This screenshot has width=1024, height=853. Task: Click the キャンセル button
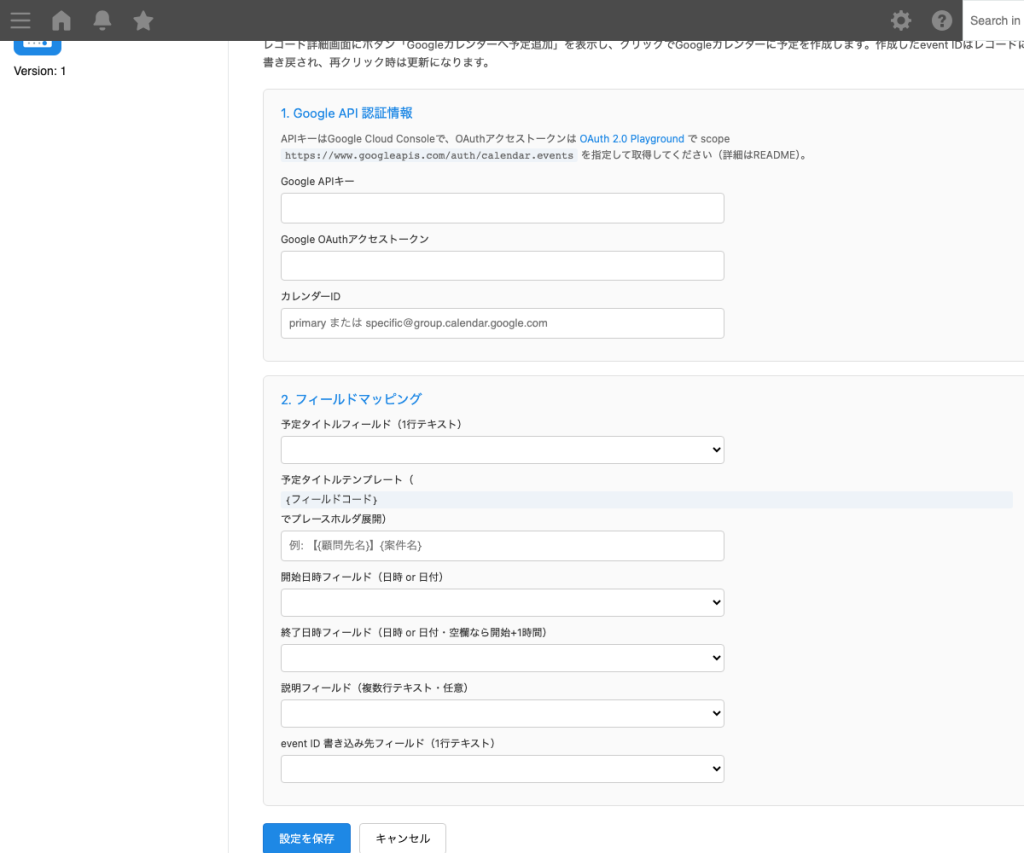(x=402, y=839)
